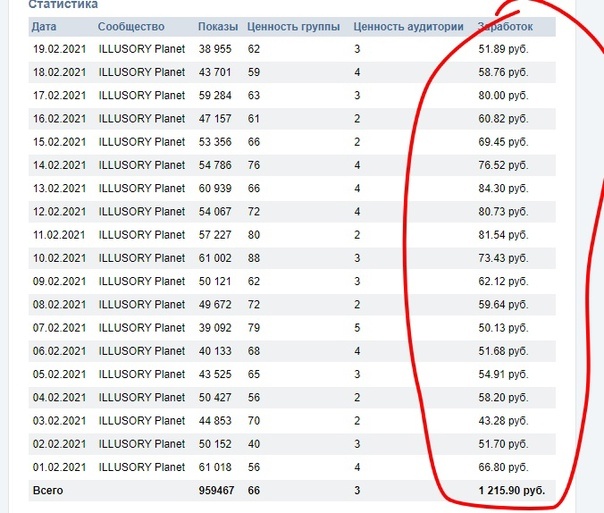Select the date 11.02.2021
Viewport: 604px width, 513px height.
(x=59, y=235)
